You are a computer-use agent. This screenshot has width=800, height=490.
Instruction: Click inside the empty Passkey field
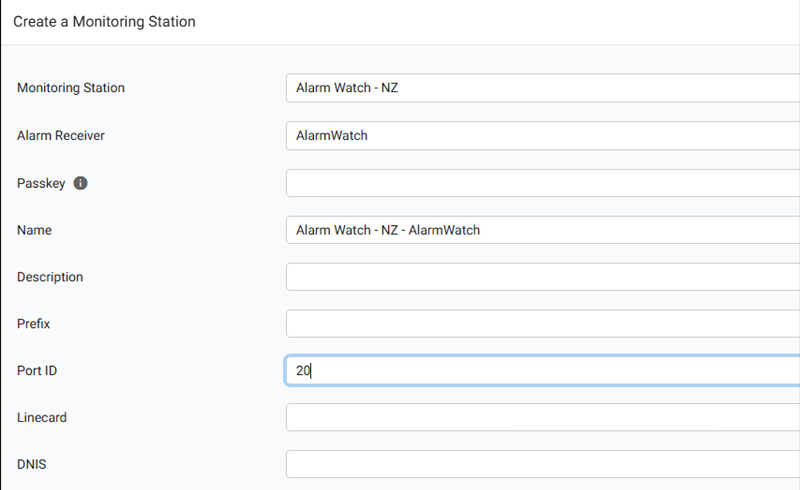click(542, 183)
